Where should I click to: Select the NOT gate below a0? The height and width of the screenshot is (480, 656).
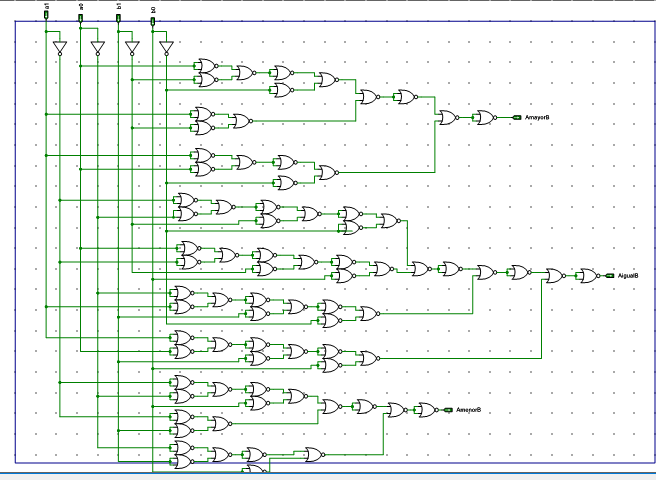pyautogui.click(x=97, y=47)
